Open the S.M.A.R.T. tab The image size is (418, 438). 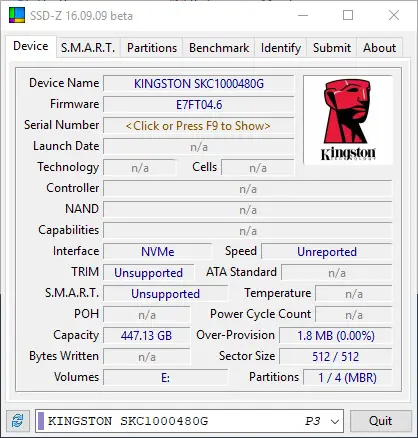(88, 48)
